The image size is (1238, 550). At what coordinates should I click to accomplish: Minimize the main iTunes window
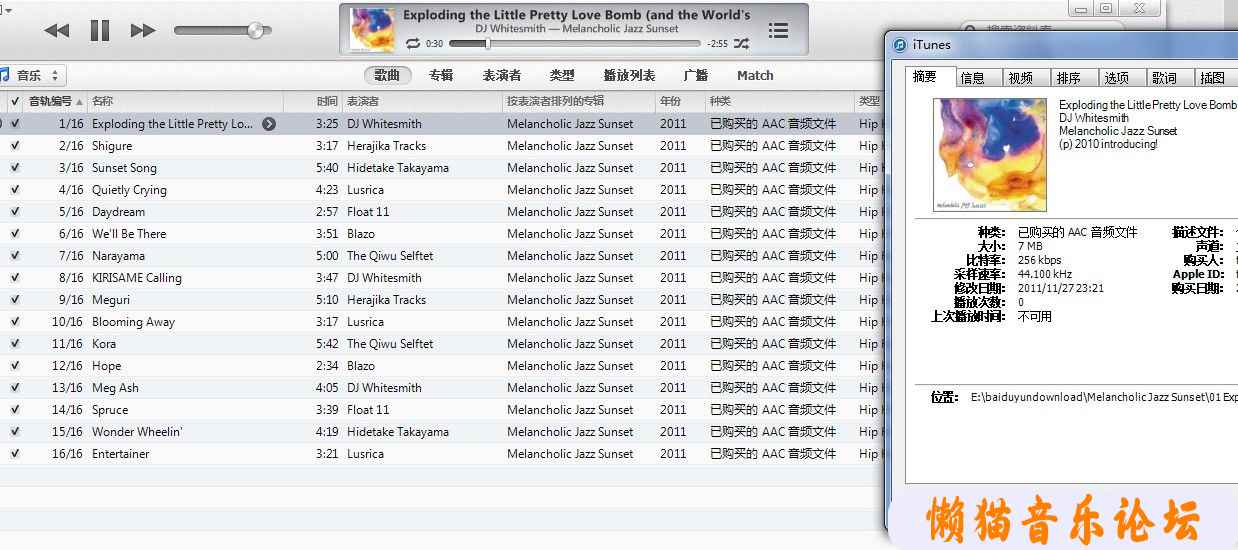pos(1080,8)
